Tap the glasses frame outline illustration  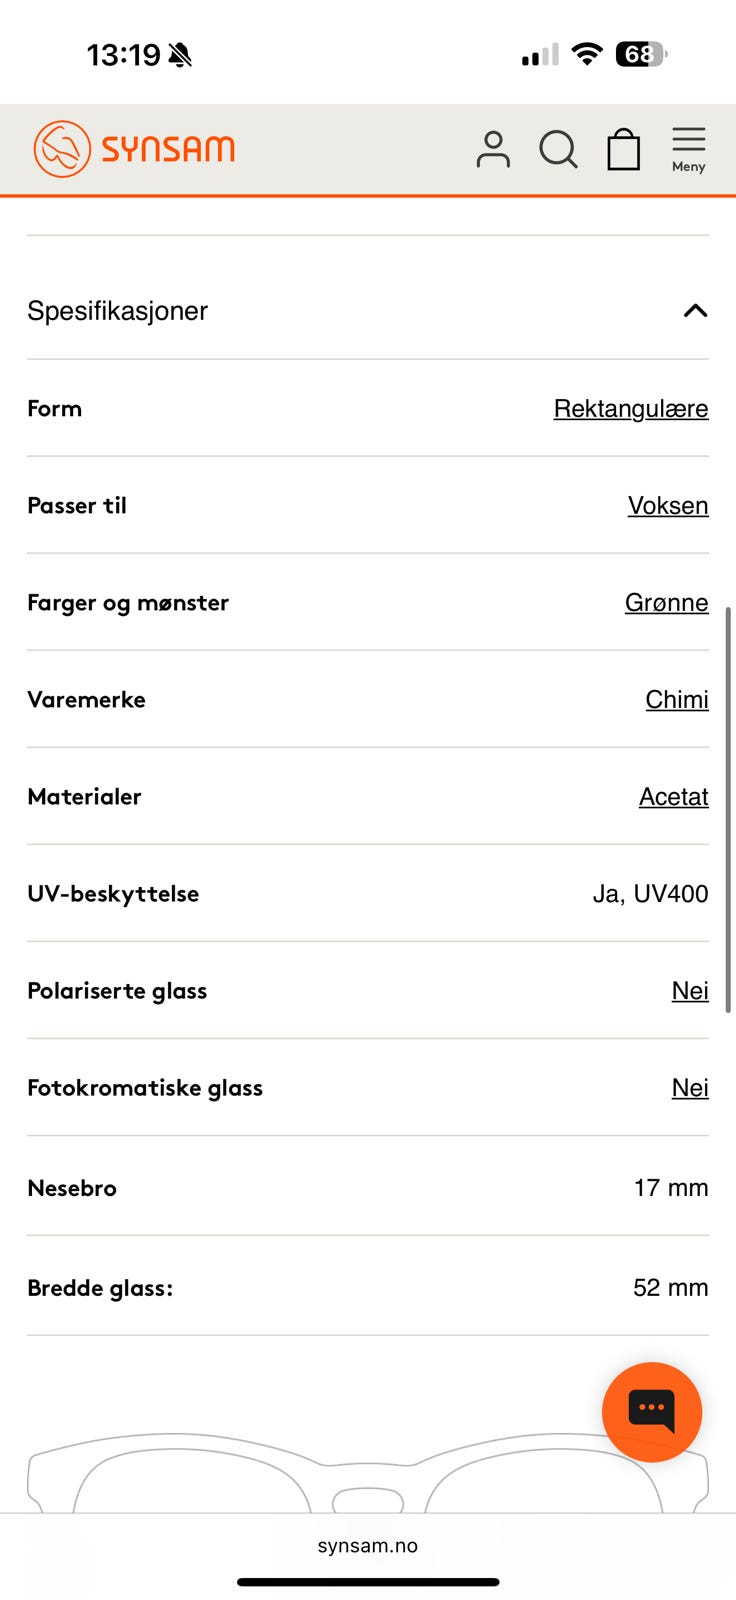click(368, 1471)
